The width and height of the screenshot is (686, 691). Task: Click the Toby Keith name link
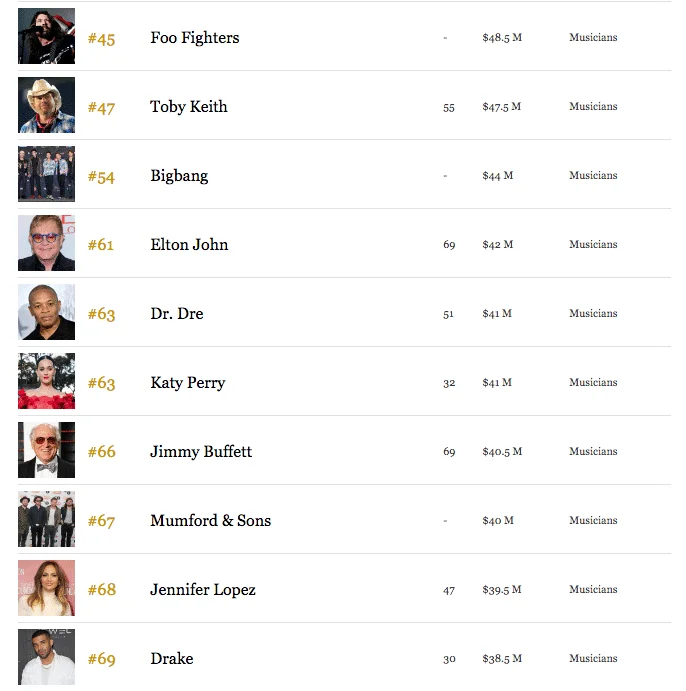(189, 107)
